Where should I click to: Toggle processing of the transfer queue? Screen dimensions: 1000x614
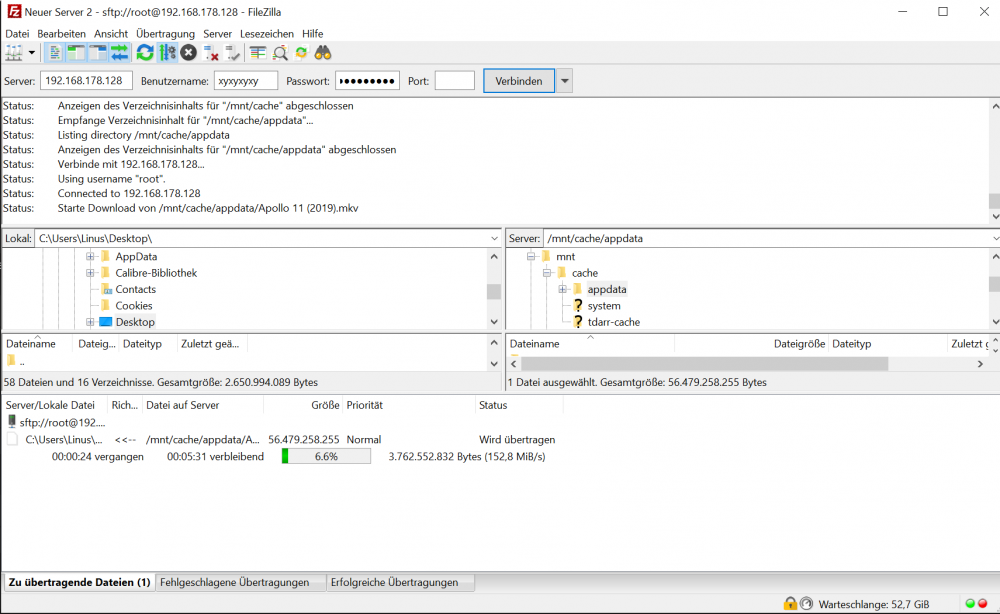167,53
